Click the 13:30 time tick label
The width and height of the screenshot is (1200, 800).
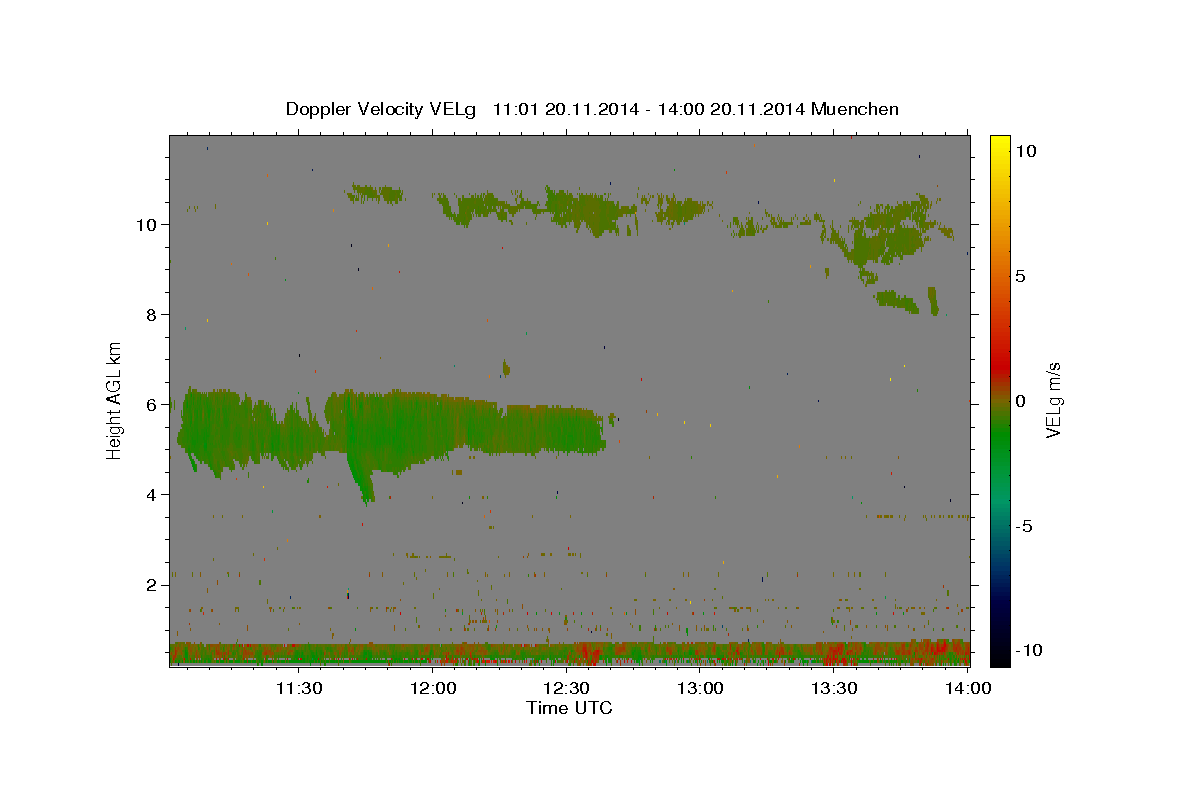pos(833,688)
